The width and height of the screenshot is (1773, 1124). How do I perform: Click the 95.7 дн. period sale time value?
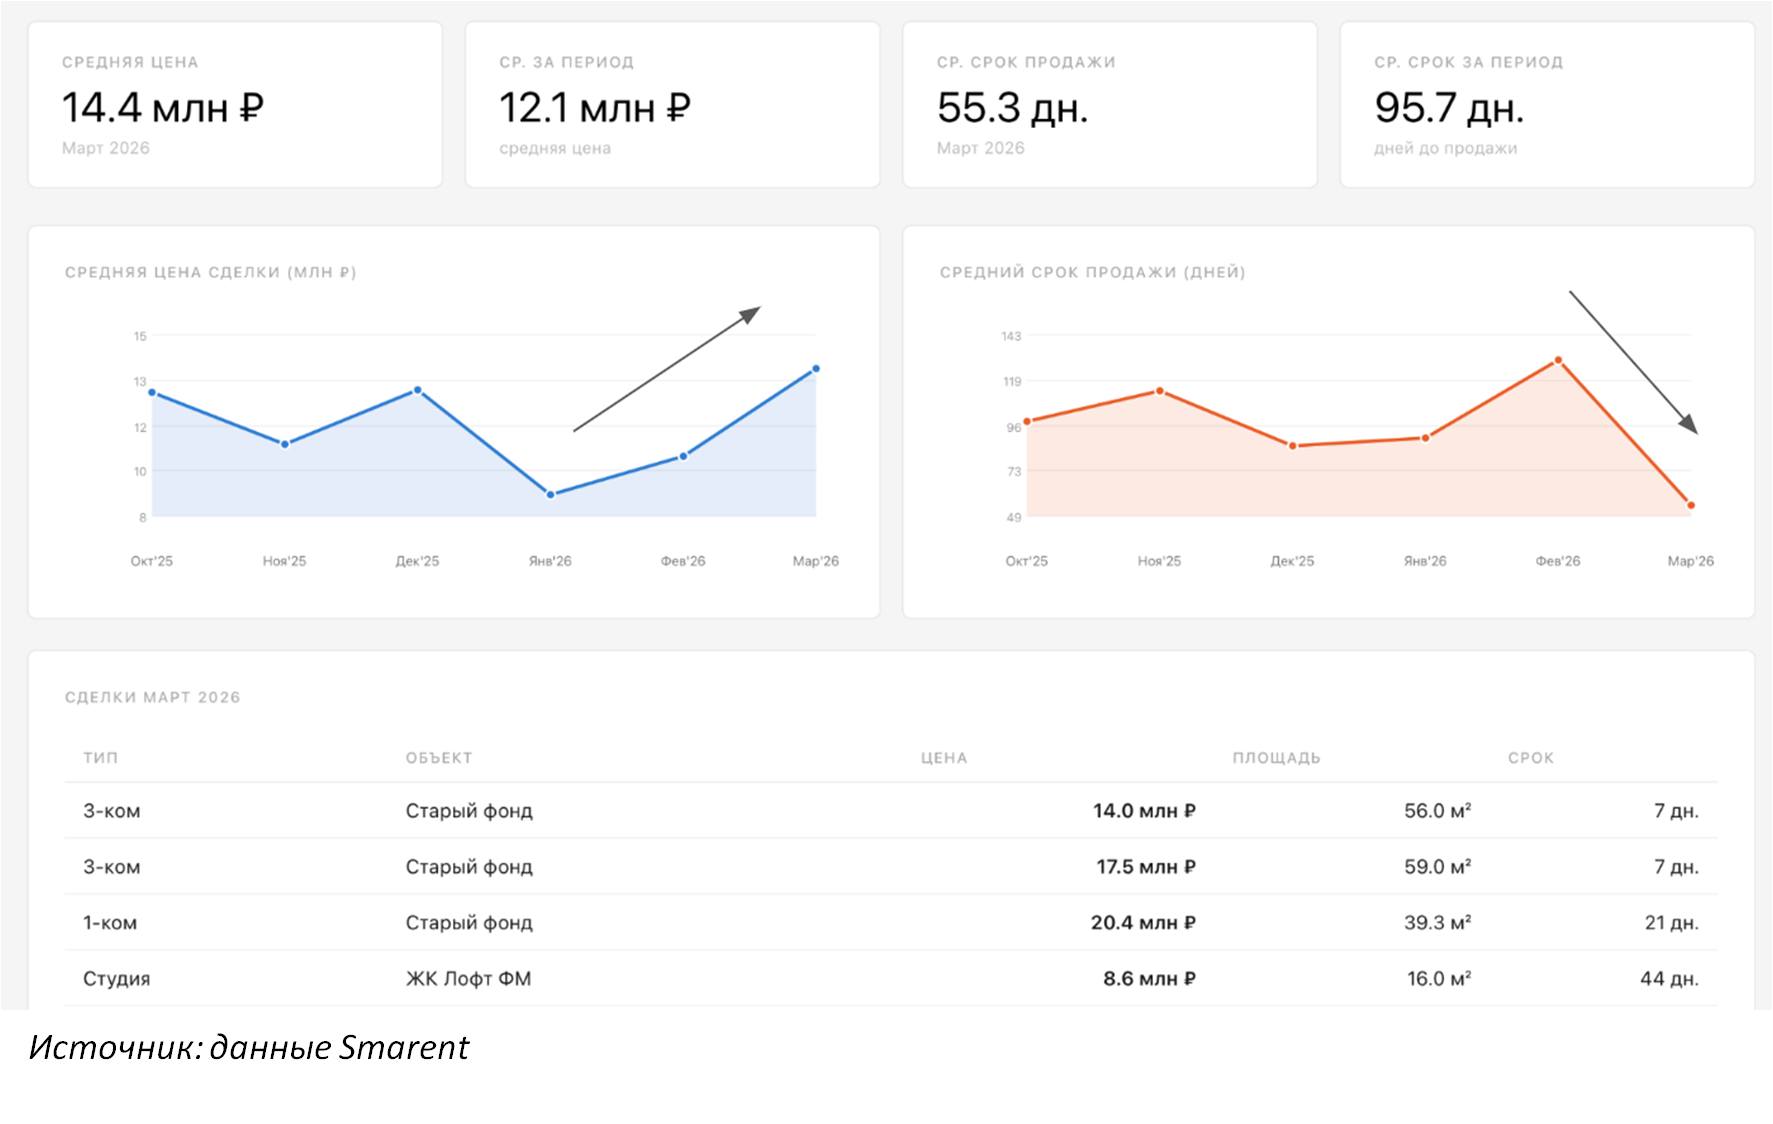click(x=1449, y=108)
